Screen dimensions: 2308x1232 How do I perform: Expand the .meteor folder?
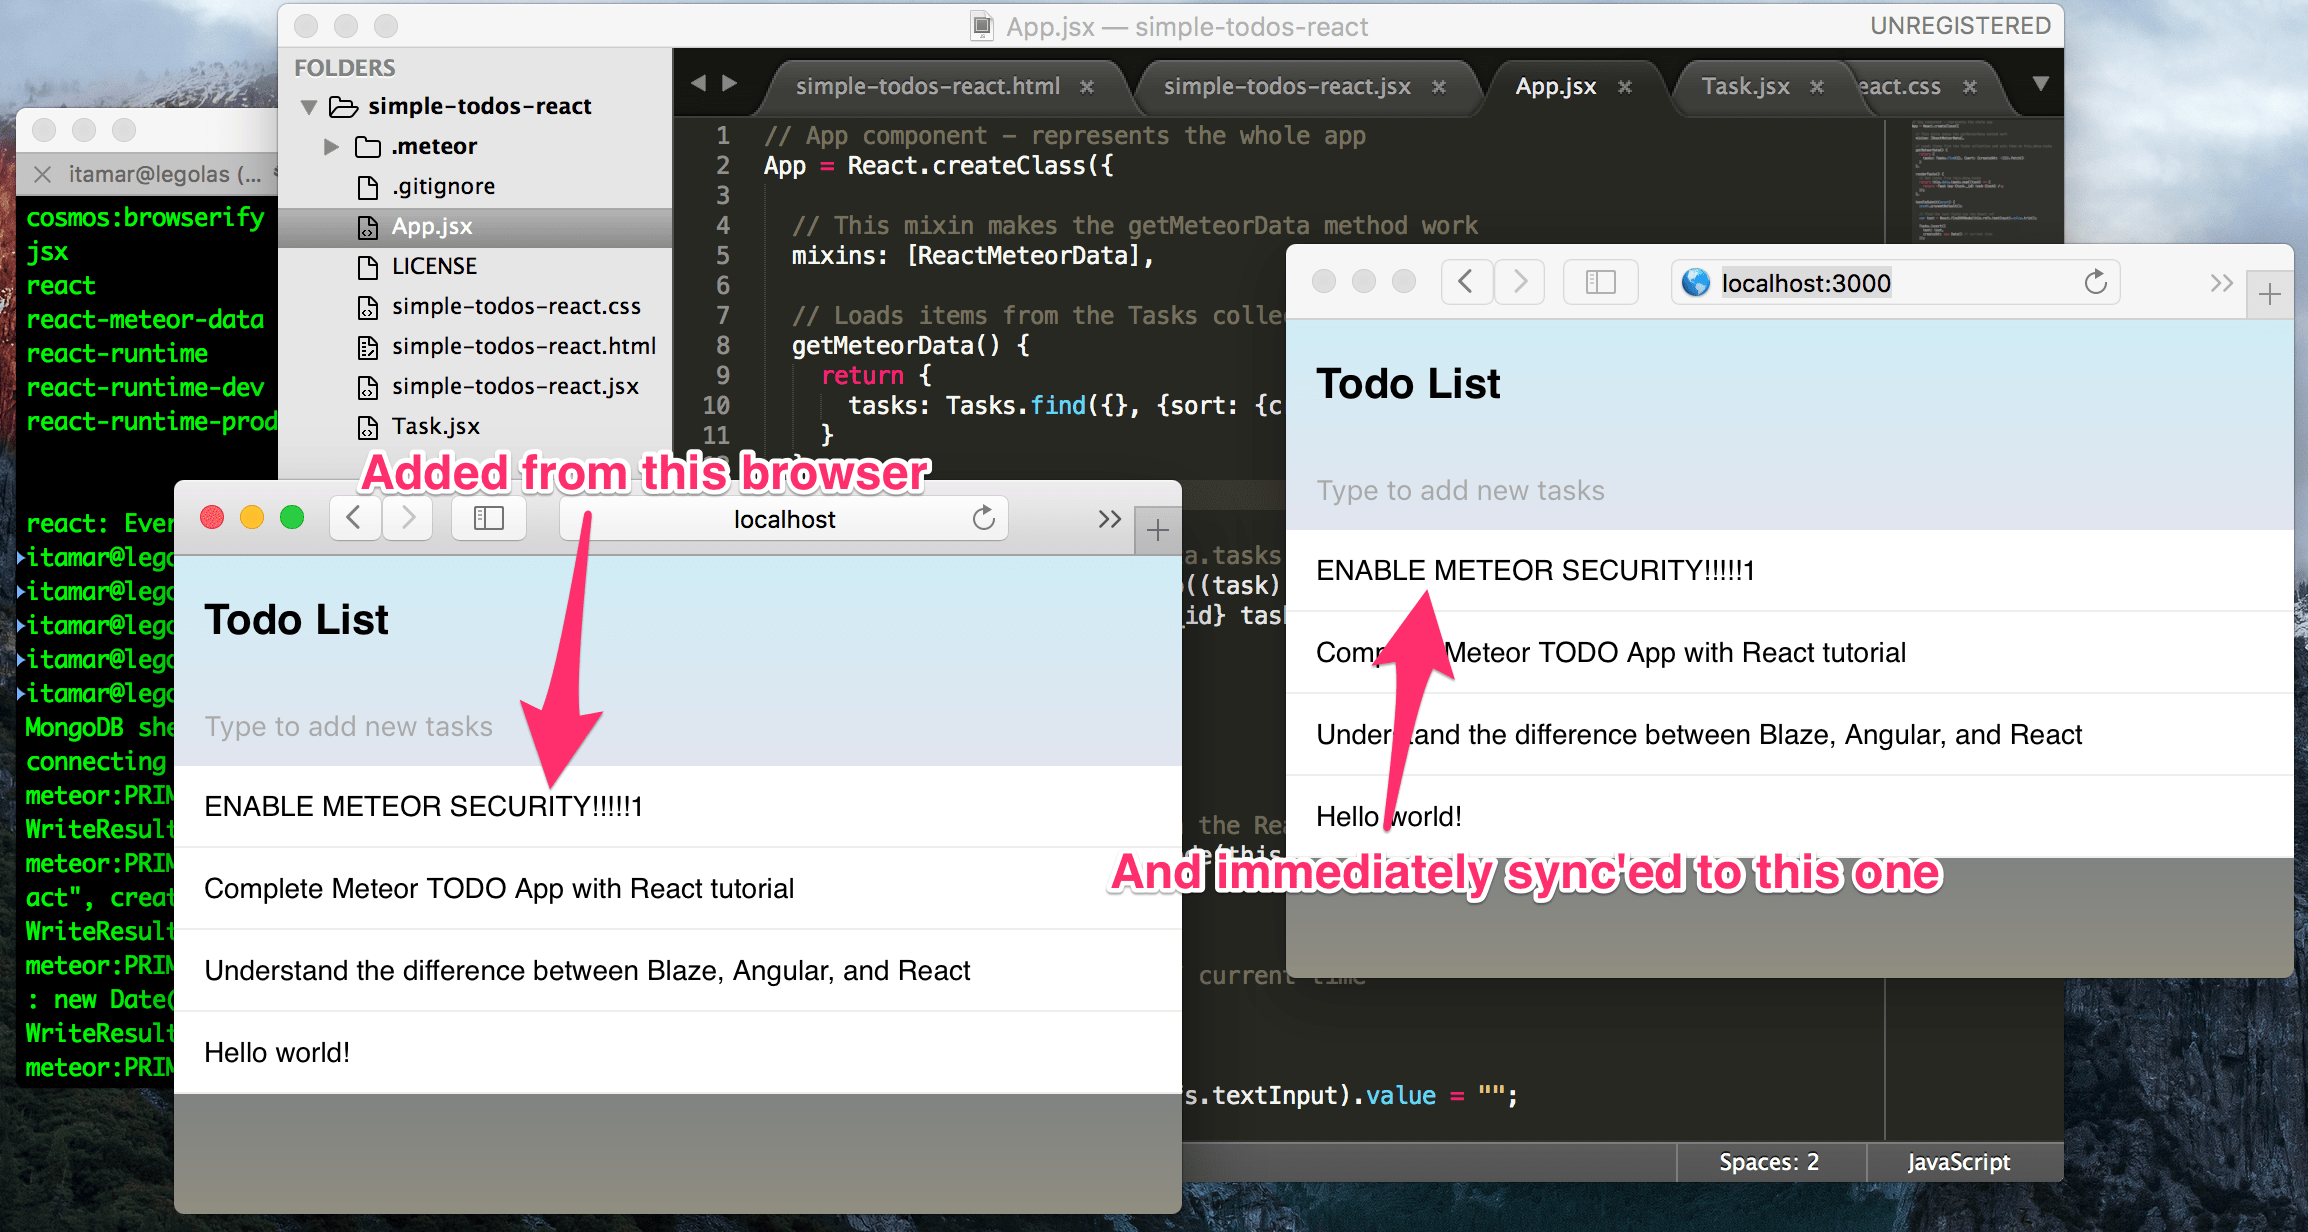coord(331,146)
